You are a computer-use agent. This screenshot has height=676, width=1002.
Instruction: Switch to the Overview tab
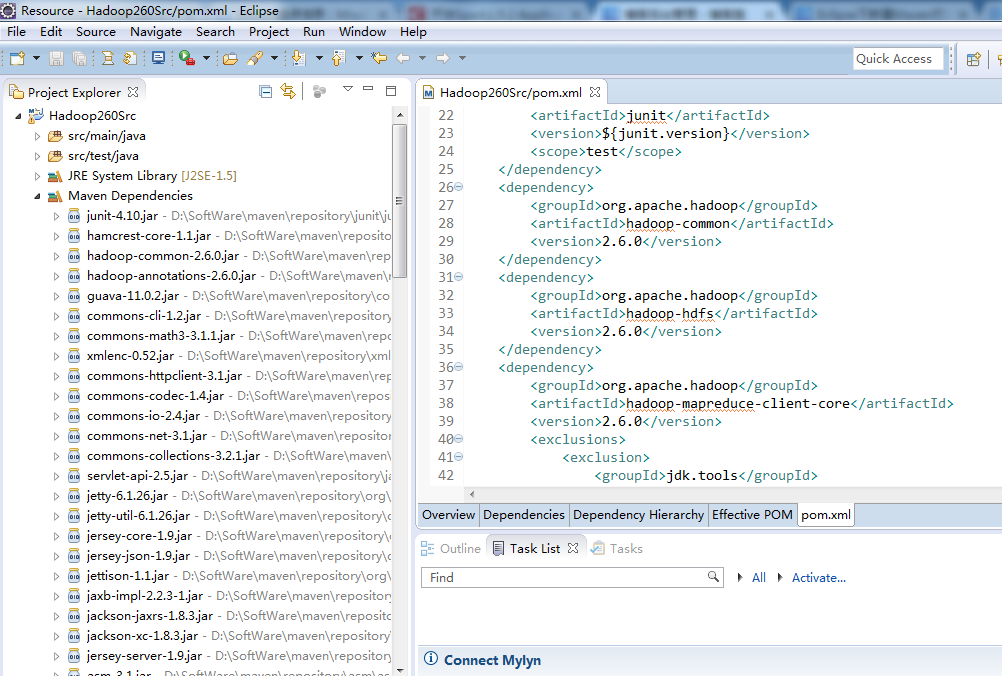[x=449, y=515]
